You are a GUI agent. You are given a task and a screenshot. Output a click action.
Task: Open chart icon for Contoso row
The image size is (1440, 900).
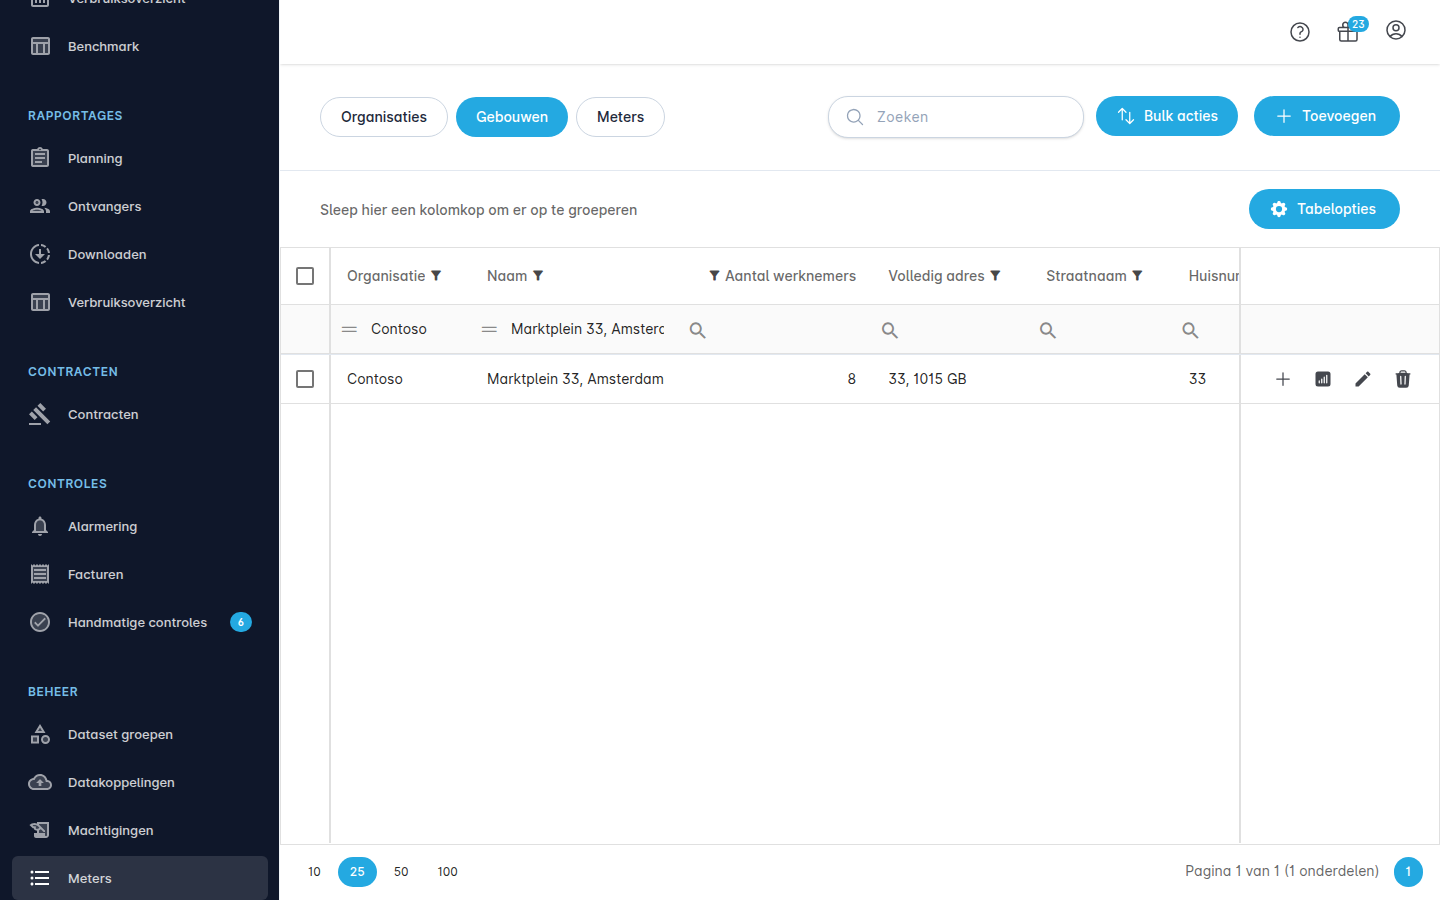pyautogui.click(x=1323, y=379)
